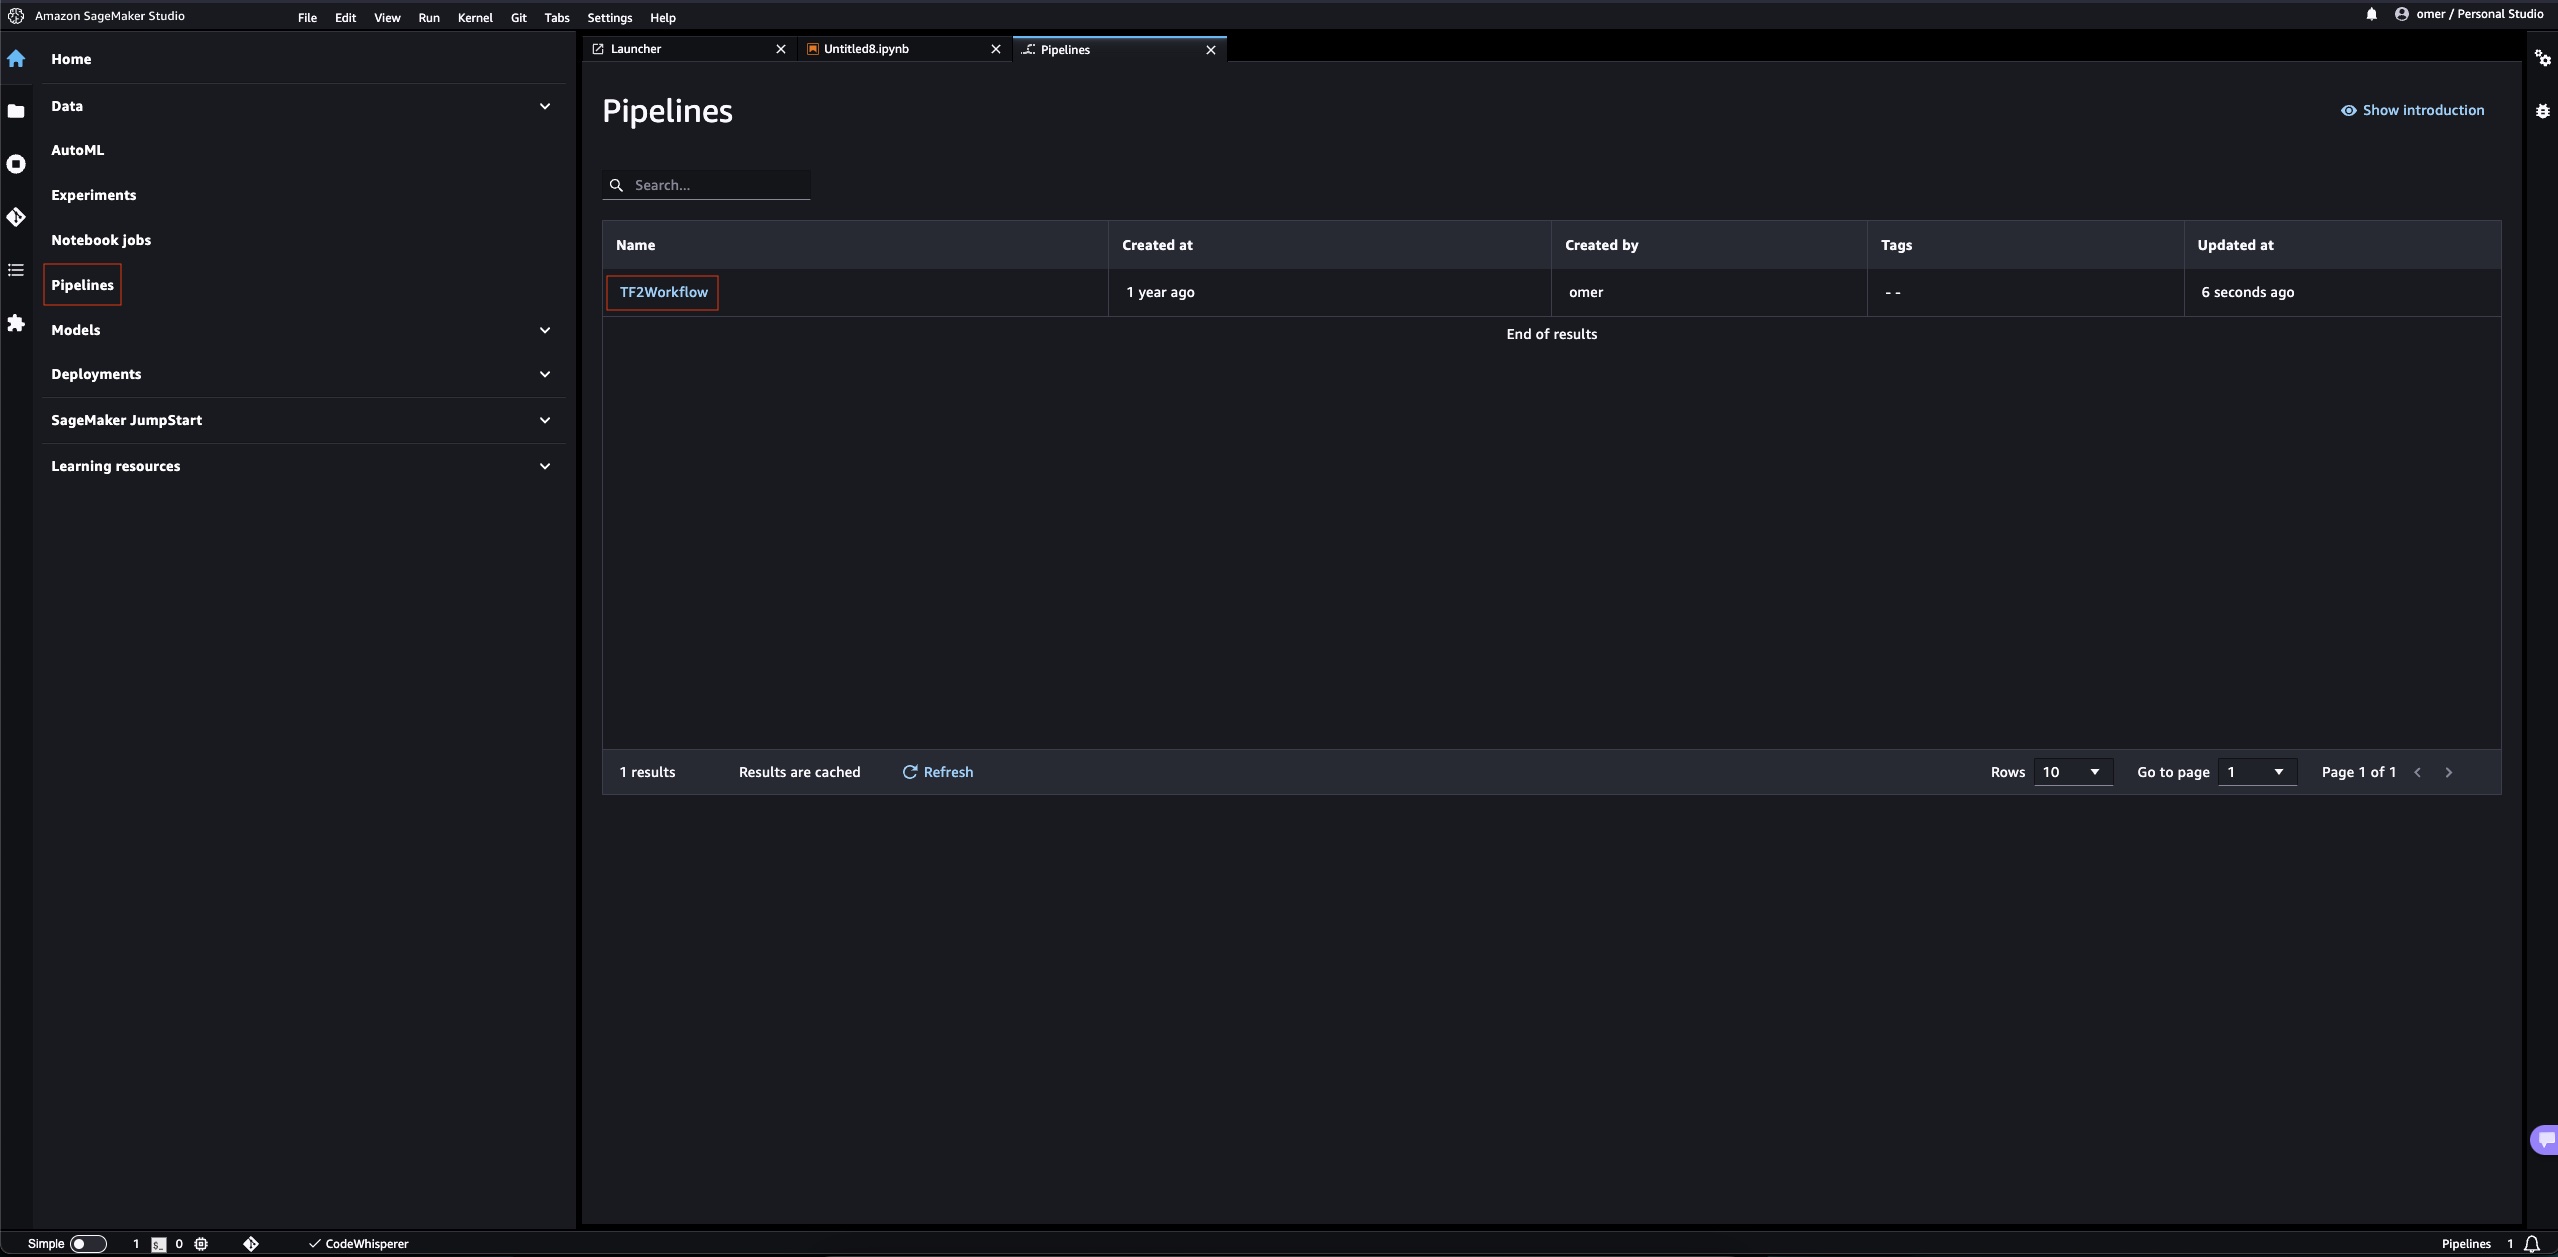Toggle Simple interface mode switch

[x=88, y=1244]
